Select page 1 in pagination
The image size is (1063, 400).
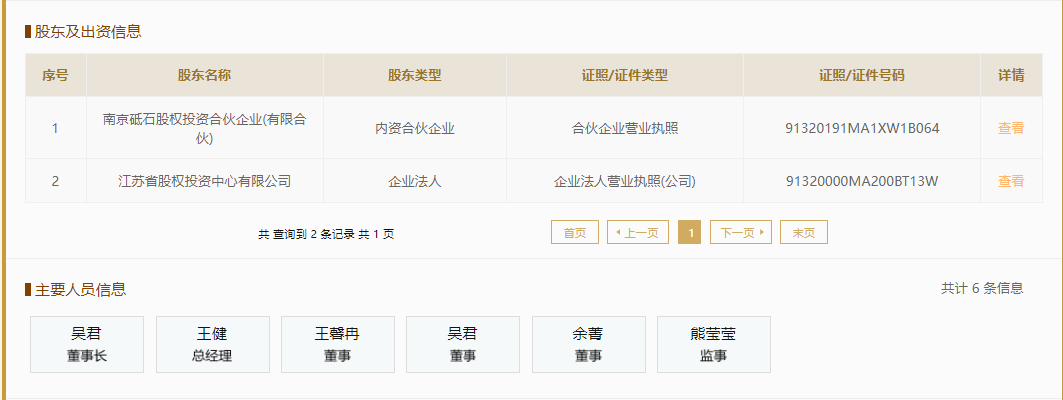[x=689, y=232]
